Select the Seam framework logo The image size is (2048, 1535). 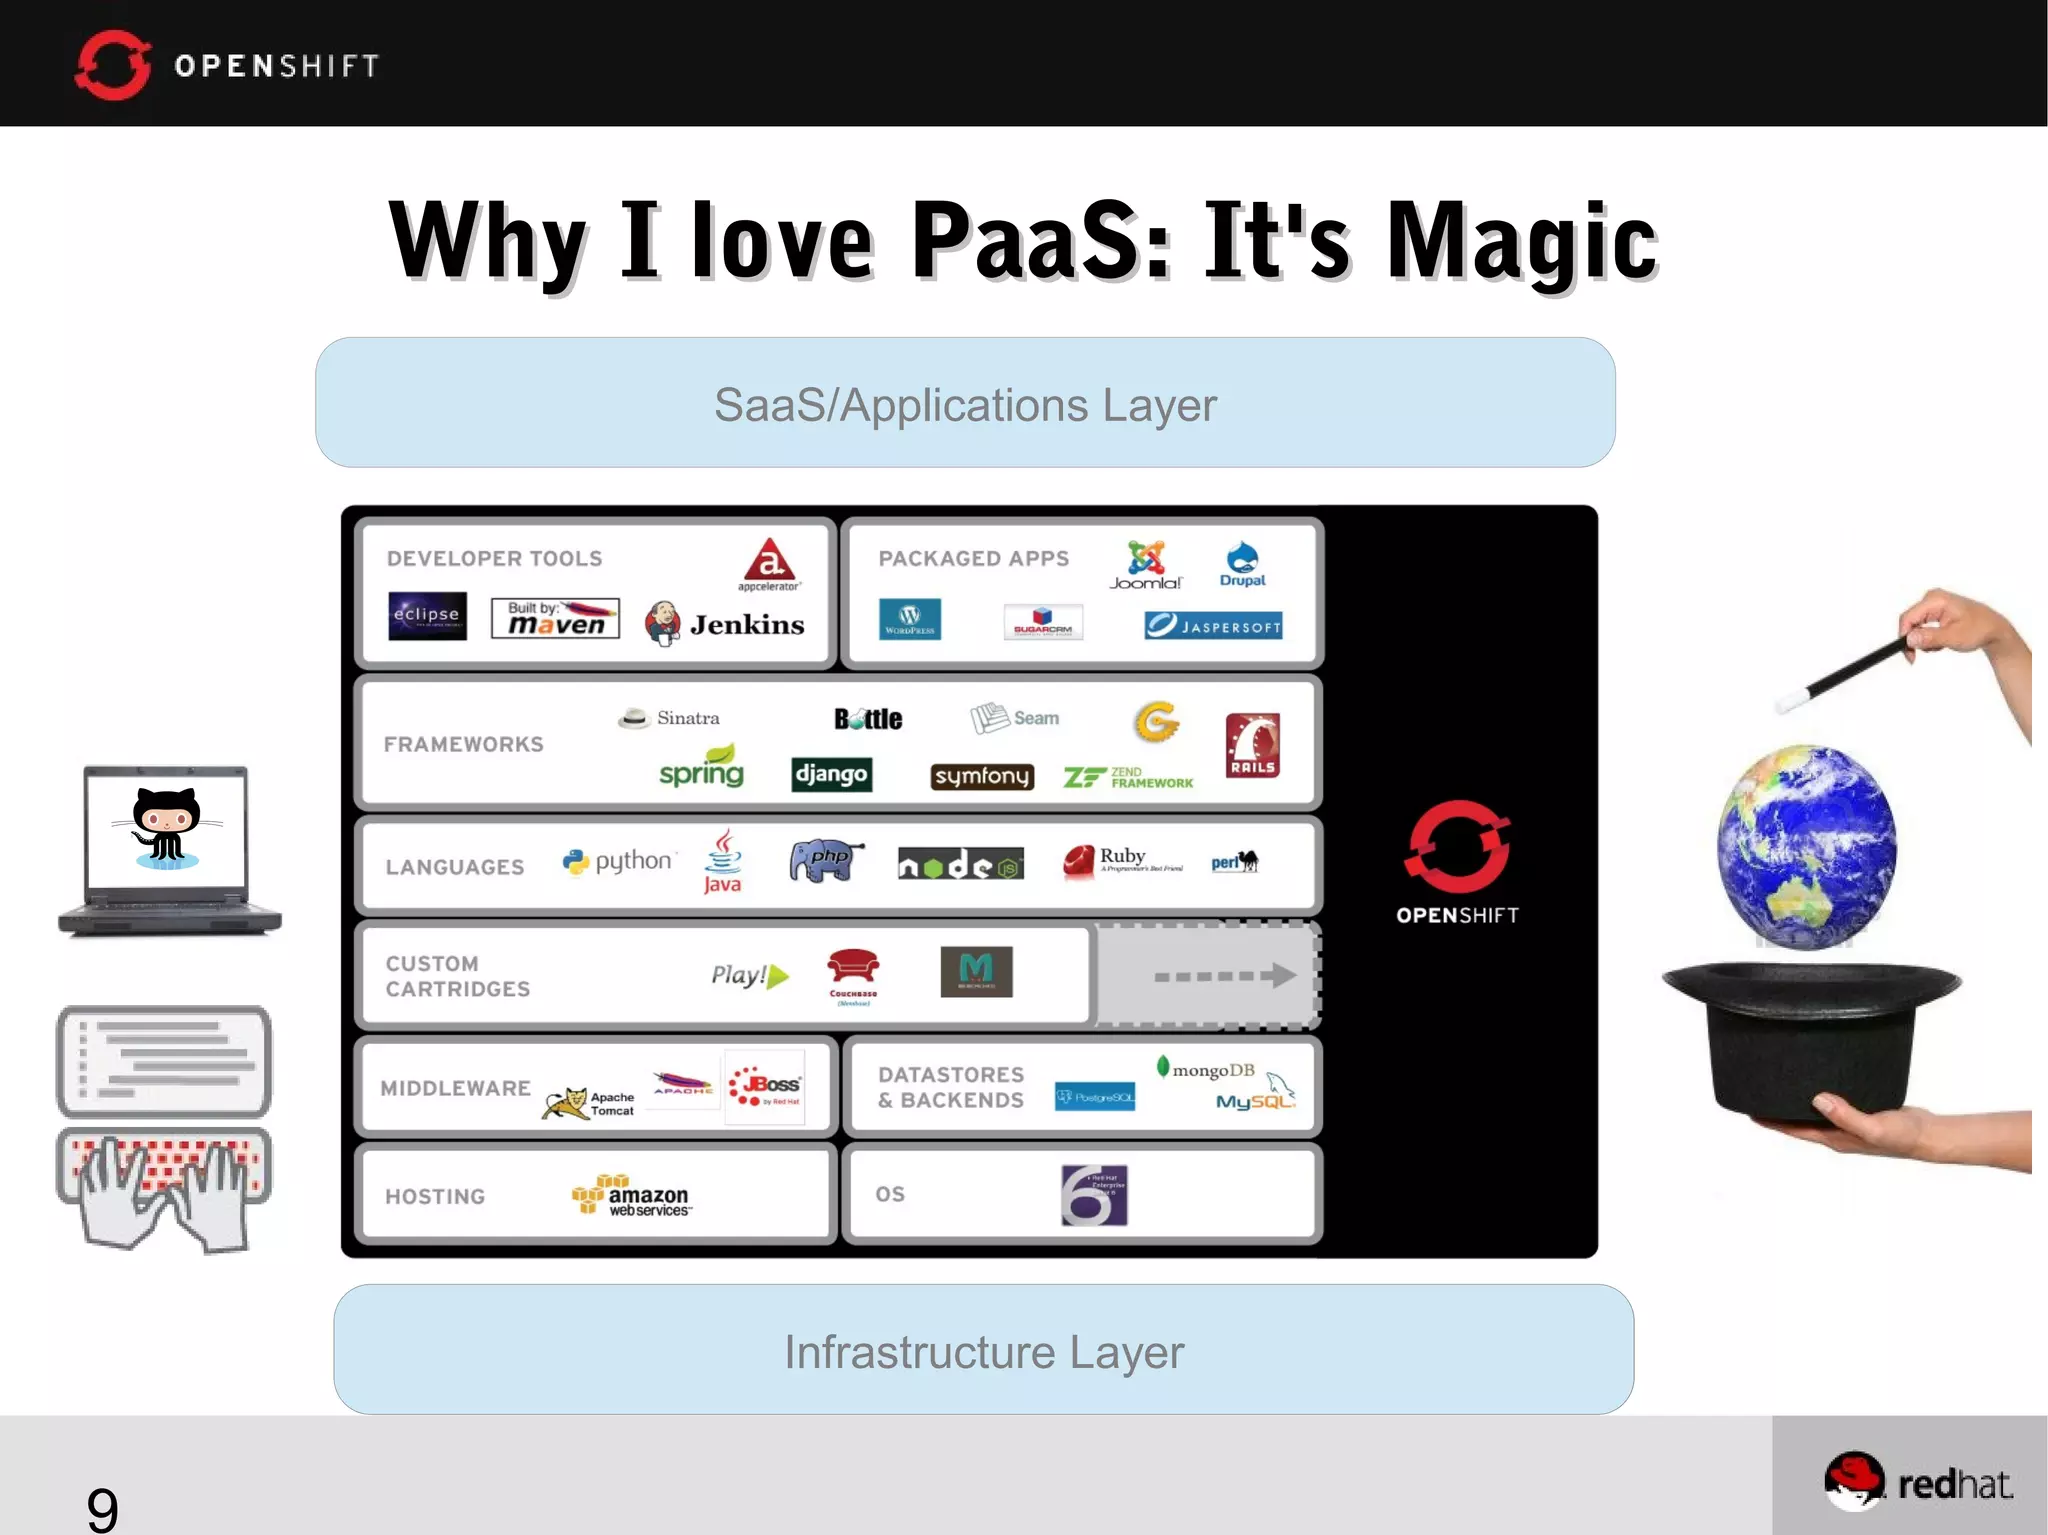[x=1014, y=717]
